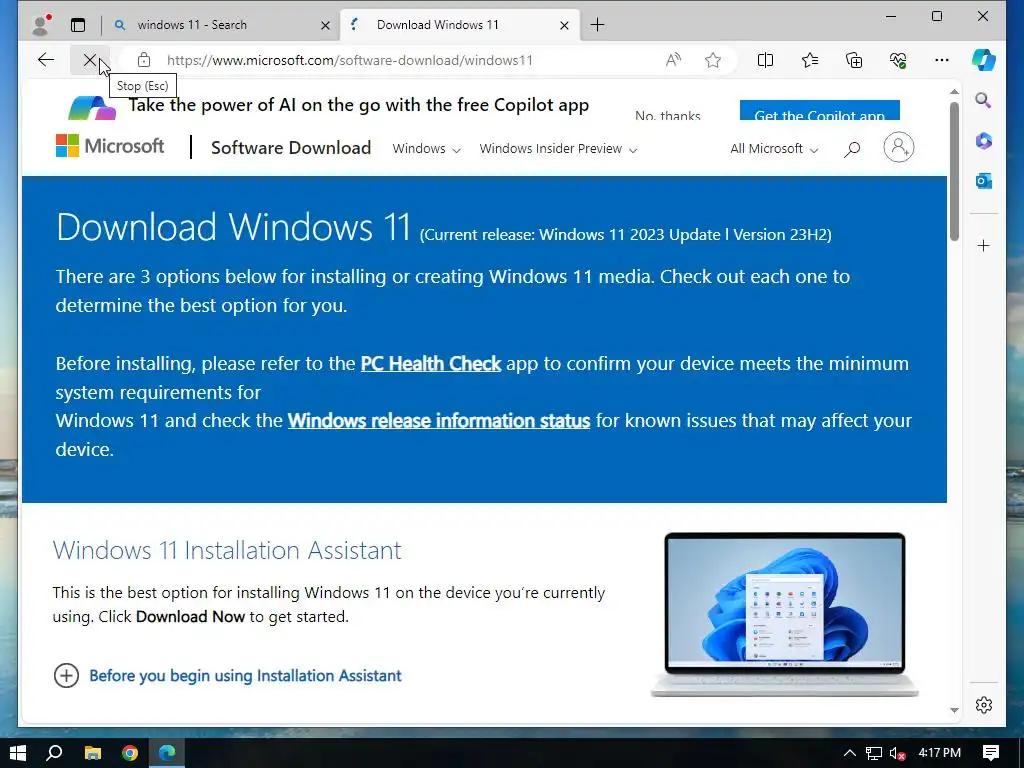Viewport: 1024px width, 768px height.
Task: Close the windows 11 - Search tab
Action: point(325,25)
